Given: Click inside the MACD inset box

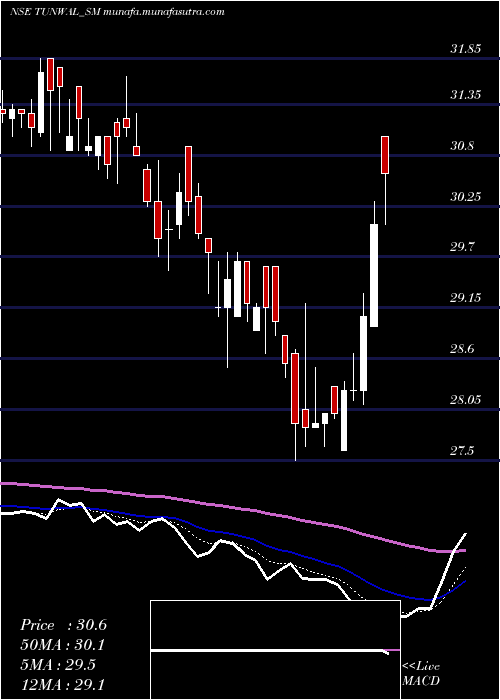Looking at the screenshot, I should [x=275, y=650].
